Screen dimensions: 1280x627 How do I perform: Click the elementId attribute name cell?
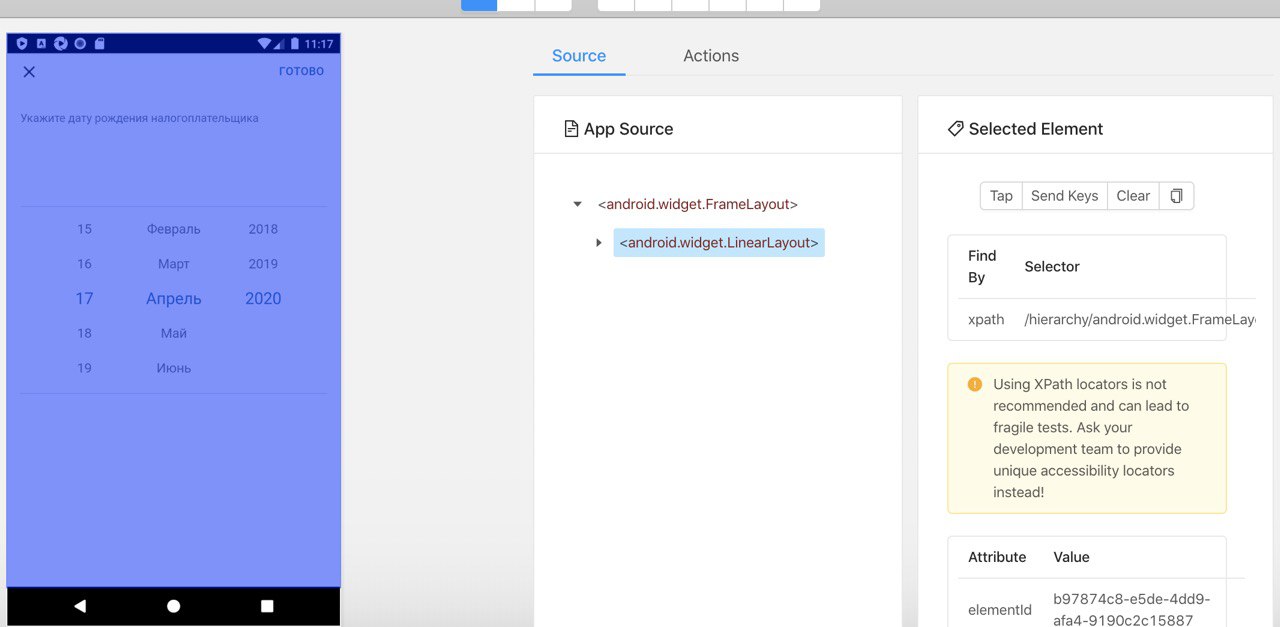pyautogui.click(x=1000, y=610)
